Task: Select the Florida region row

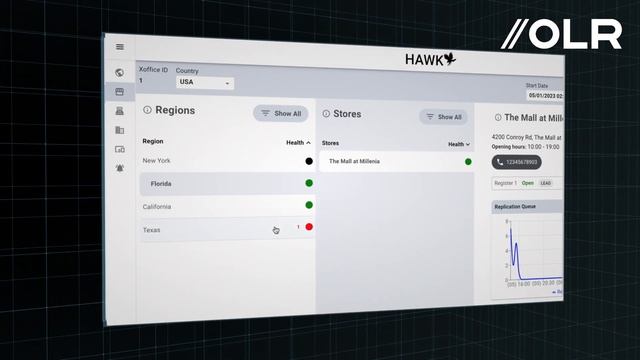Action: (227, 184)
